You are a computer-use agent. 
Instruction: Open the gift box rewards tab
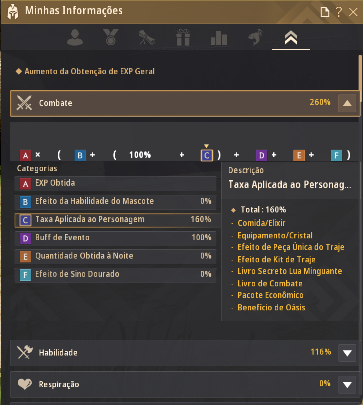coord(183,37)
